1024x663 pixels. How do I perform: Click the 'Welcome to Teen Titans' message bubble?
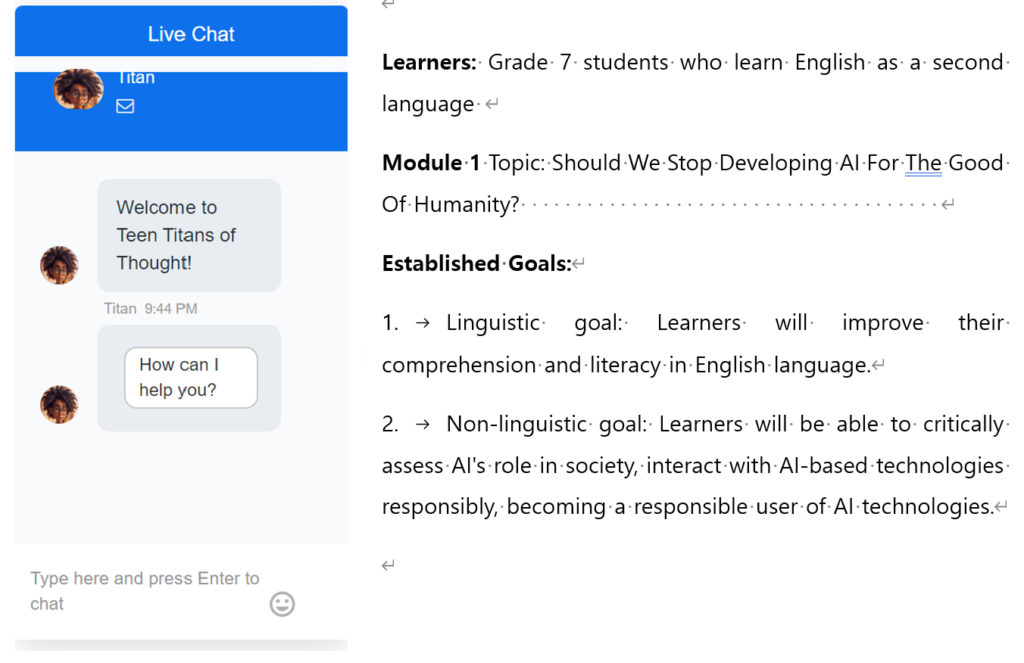(188, 235)
